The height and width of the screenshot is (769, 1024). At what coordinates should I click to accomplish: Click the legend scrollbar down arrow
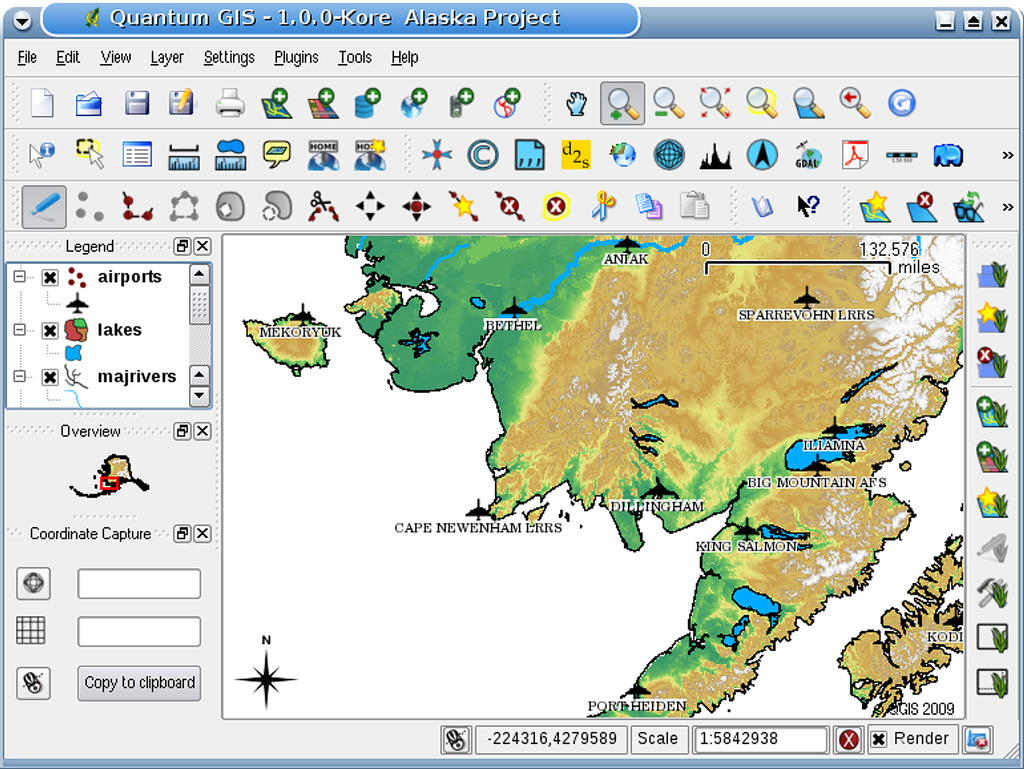(199, 396)
